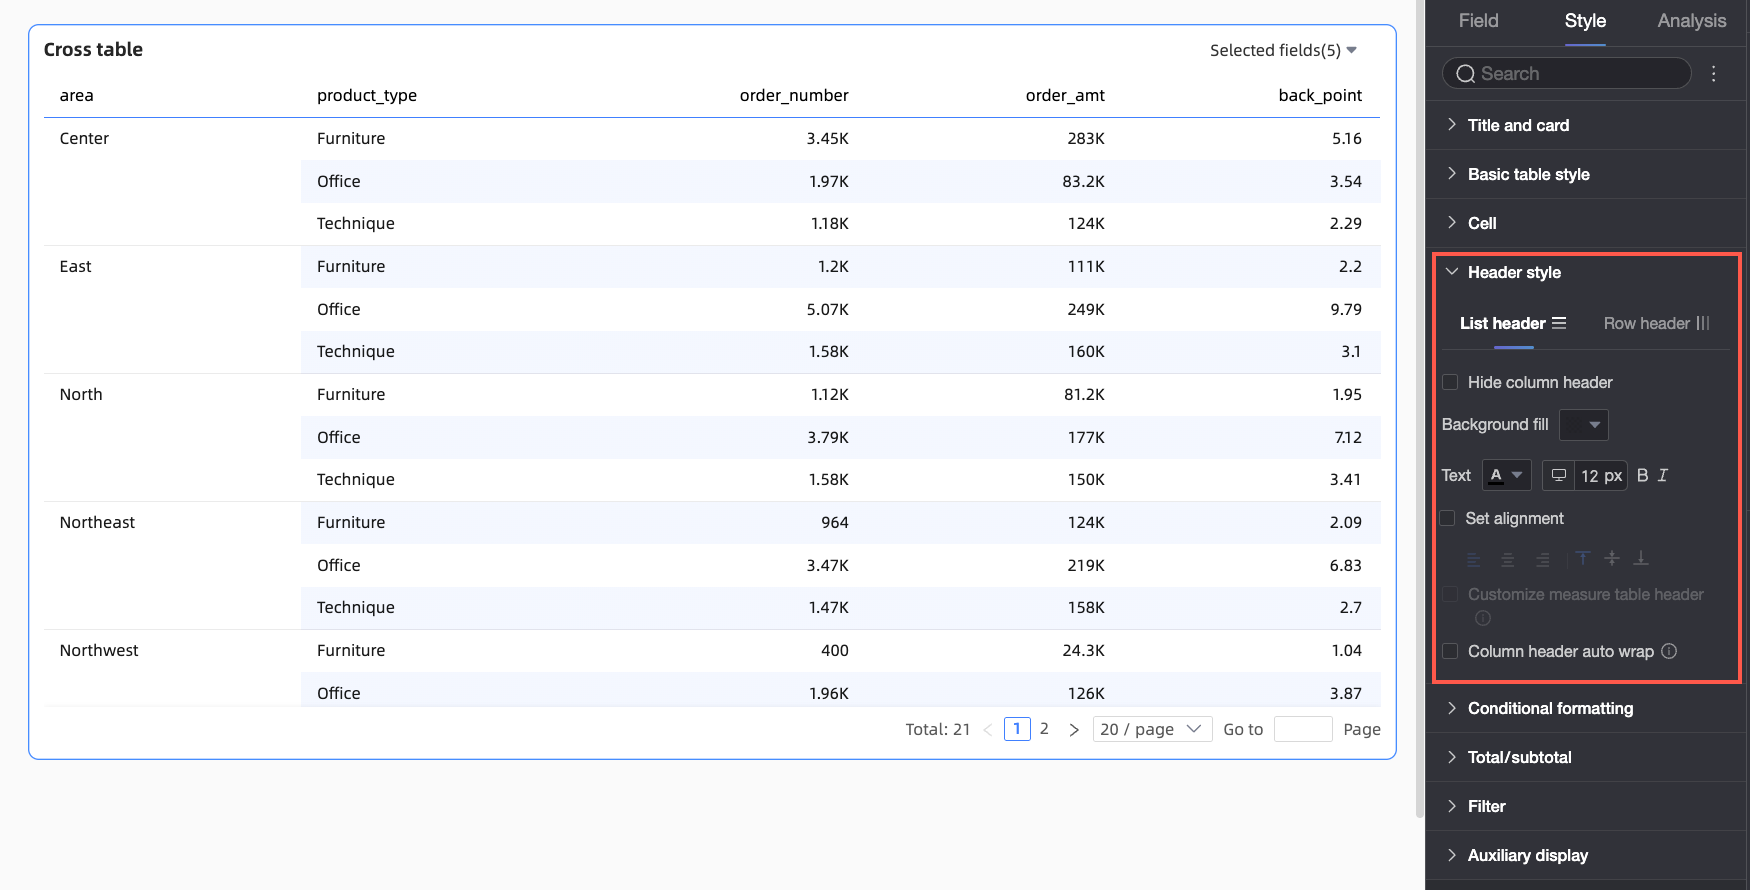Click info icon next to Column header auto wrap
The image size is (1750, 890).
point(1669,651)
